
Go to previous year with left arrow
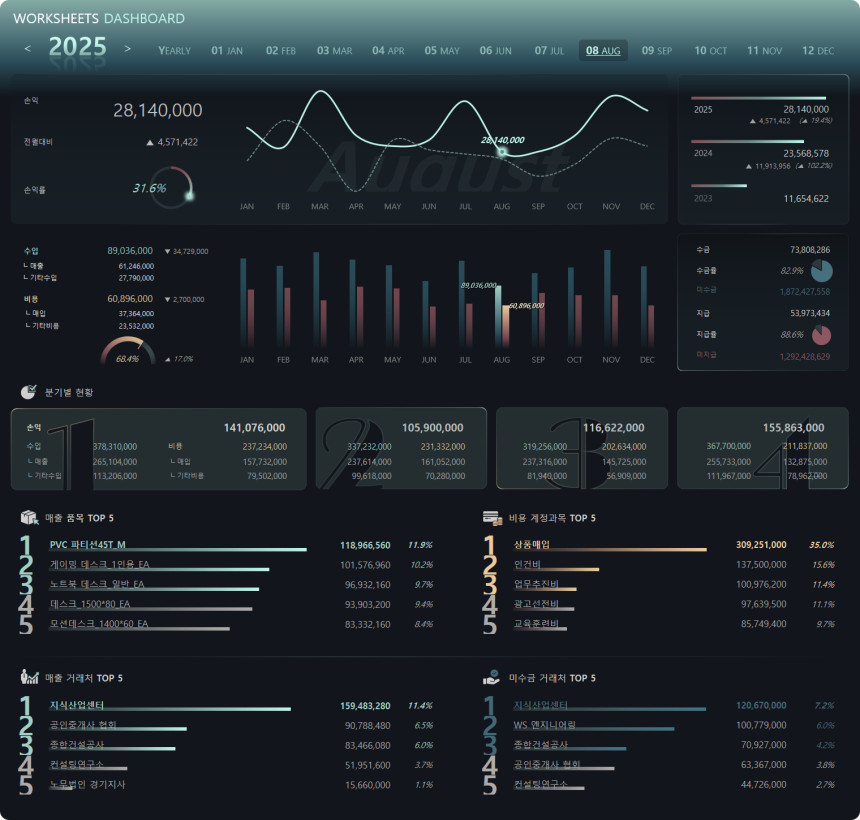pyautogui.click(x=28, y=48)
